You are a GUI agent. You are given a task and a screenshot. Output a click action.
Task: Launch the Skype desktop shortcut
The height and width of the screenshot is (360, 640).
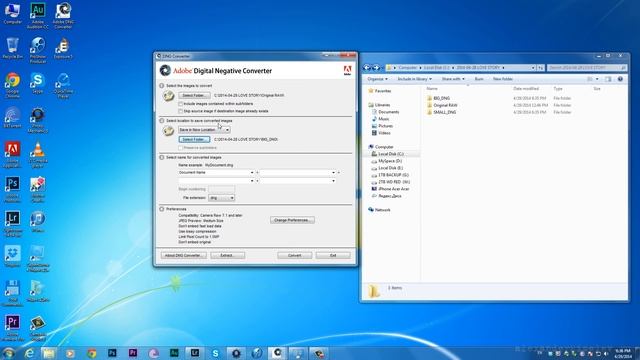click(38, 83)
